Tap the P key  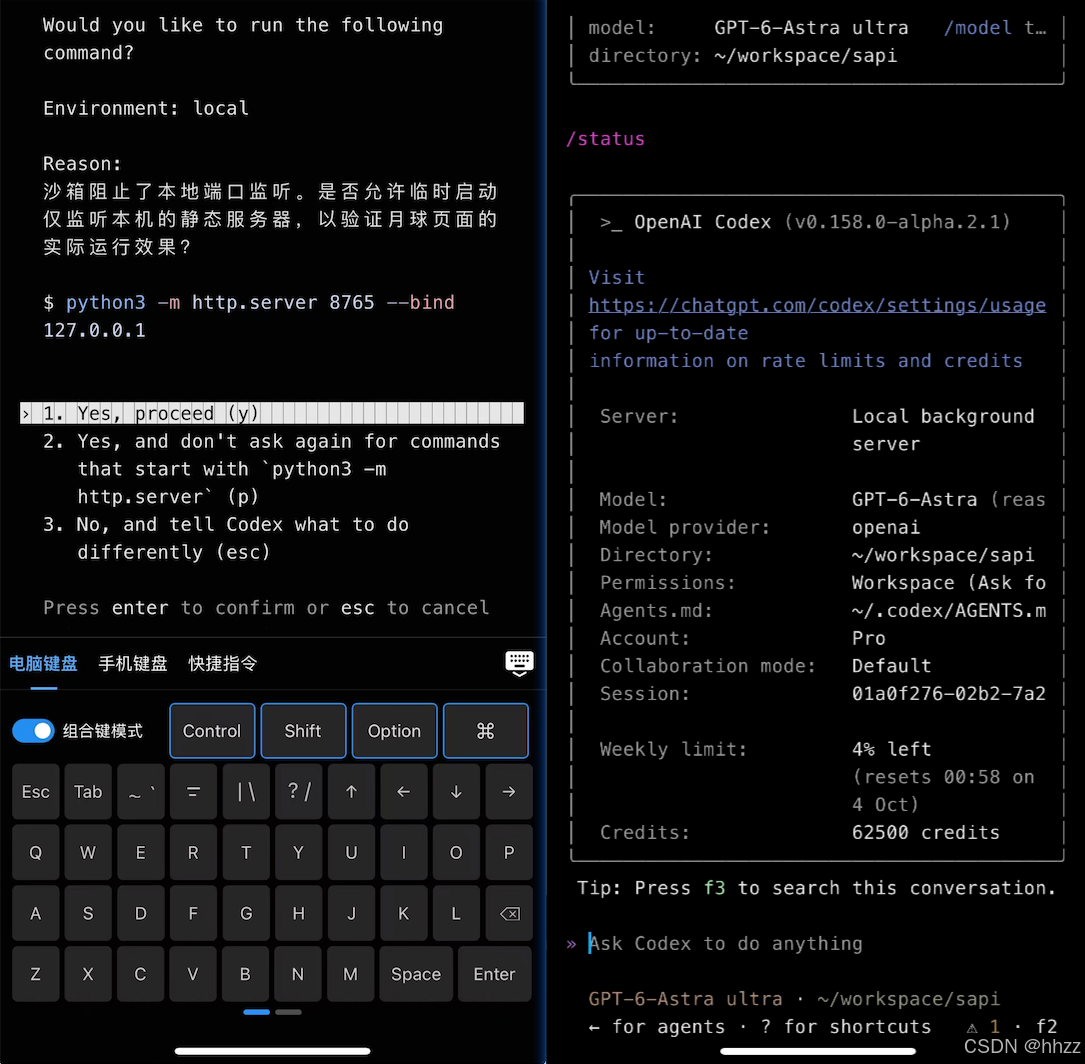coord(509,852)
